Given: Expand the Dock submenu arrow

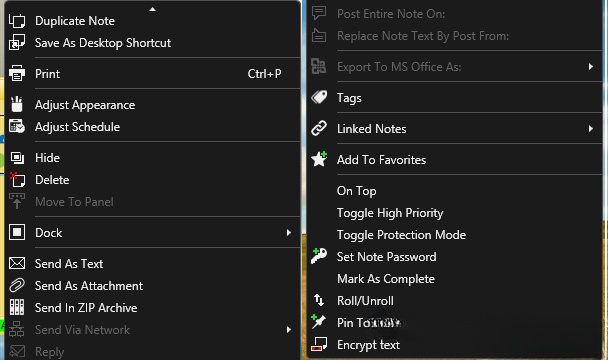Looking at the screenshot, I should [x=288, y=232].
